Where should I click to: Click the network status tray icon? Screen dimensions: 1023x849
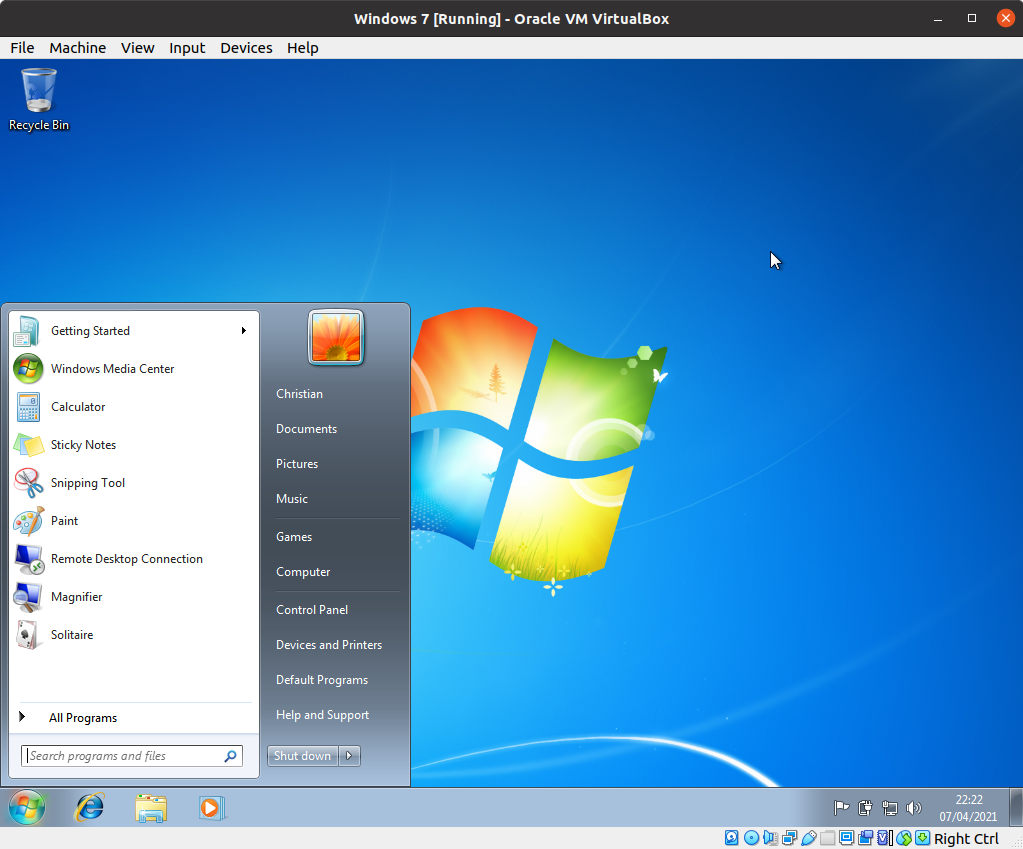click(x=889, y=808)
